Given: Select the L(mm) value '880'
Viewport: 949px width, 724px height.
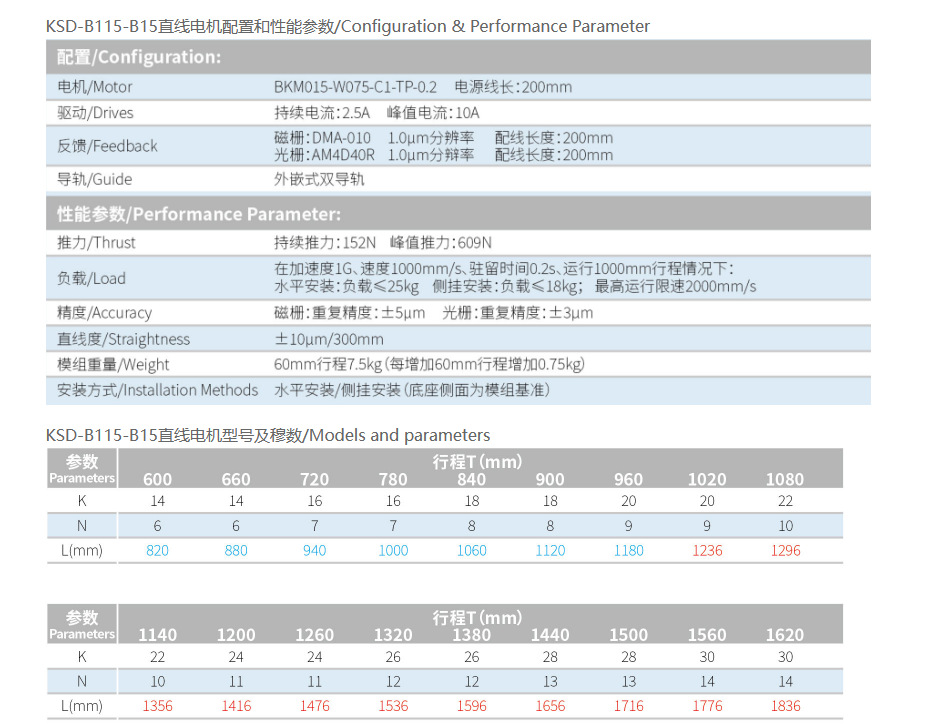Looking at the screenshot, I should (x=236, y=550).
